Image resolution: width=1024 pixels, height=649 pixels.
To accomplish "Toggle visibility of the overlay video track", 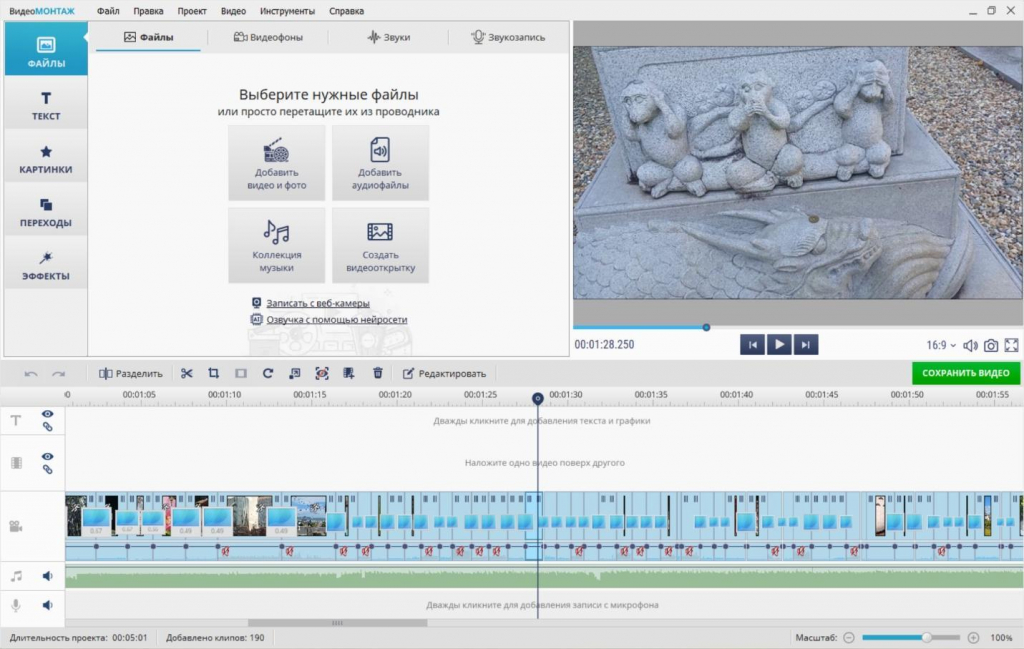I will (47, 457).
